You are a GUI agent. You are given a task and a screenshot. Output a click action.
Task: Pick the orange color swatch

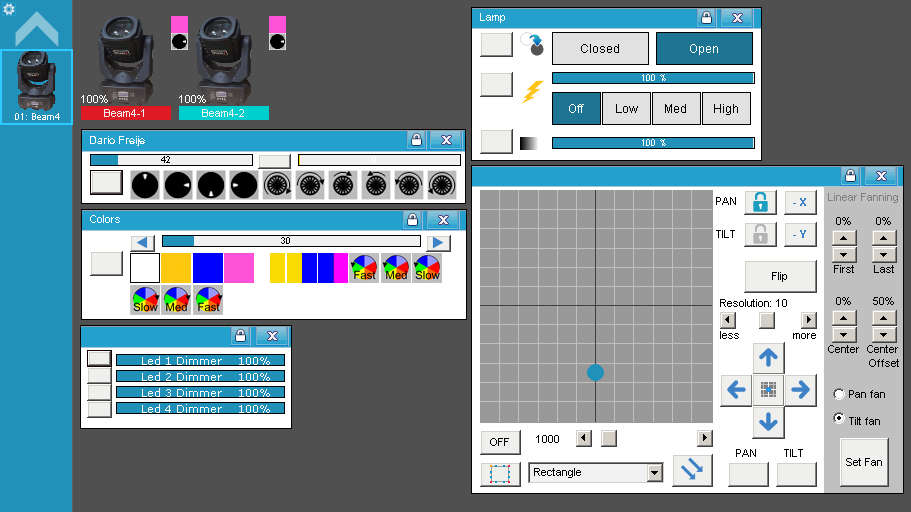176,268
